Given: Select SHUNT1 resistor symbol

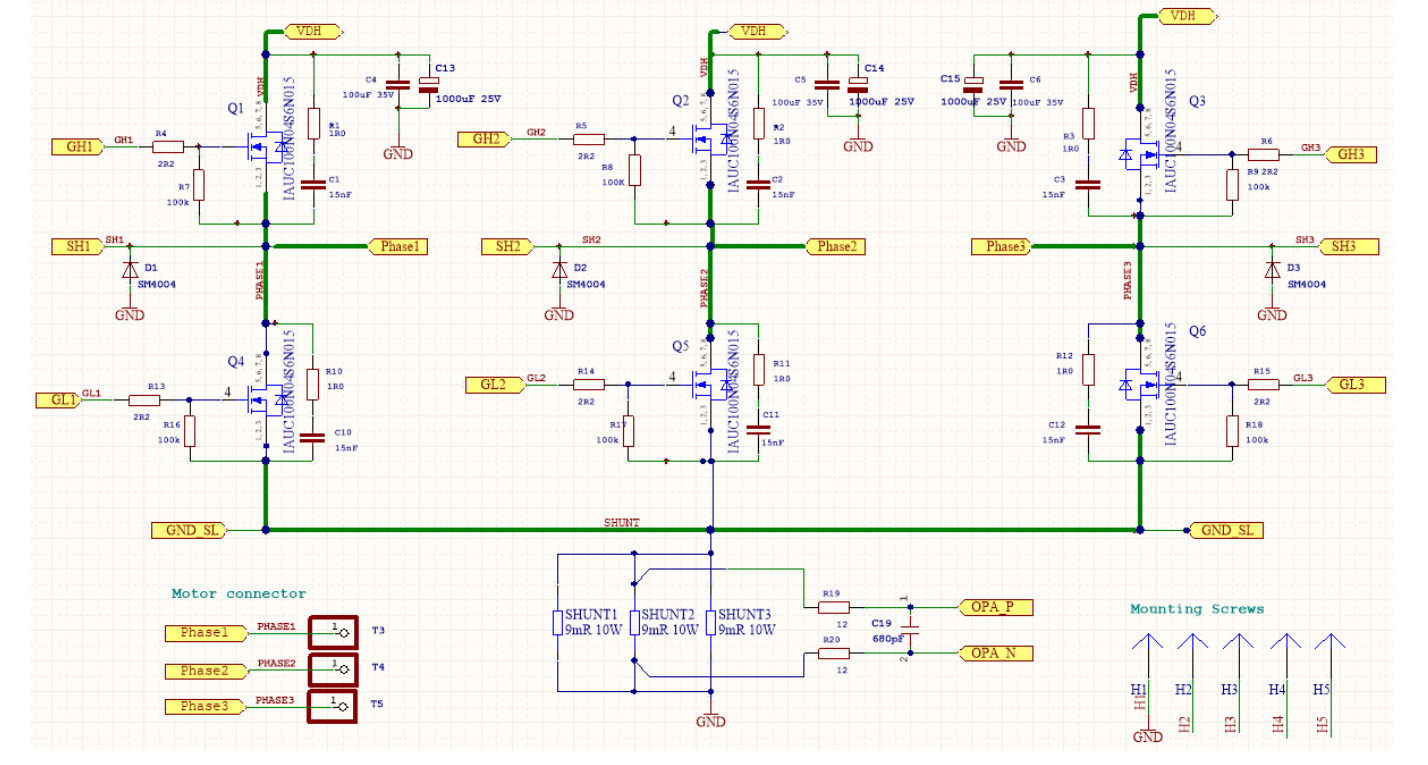Looking at the screenshot, I should (x=557, y=622).
